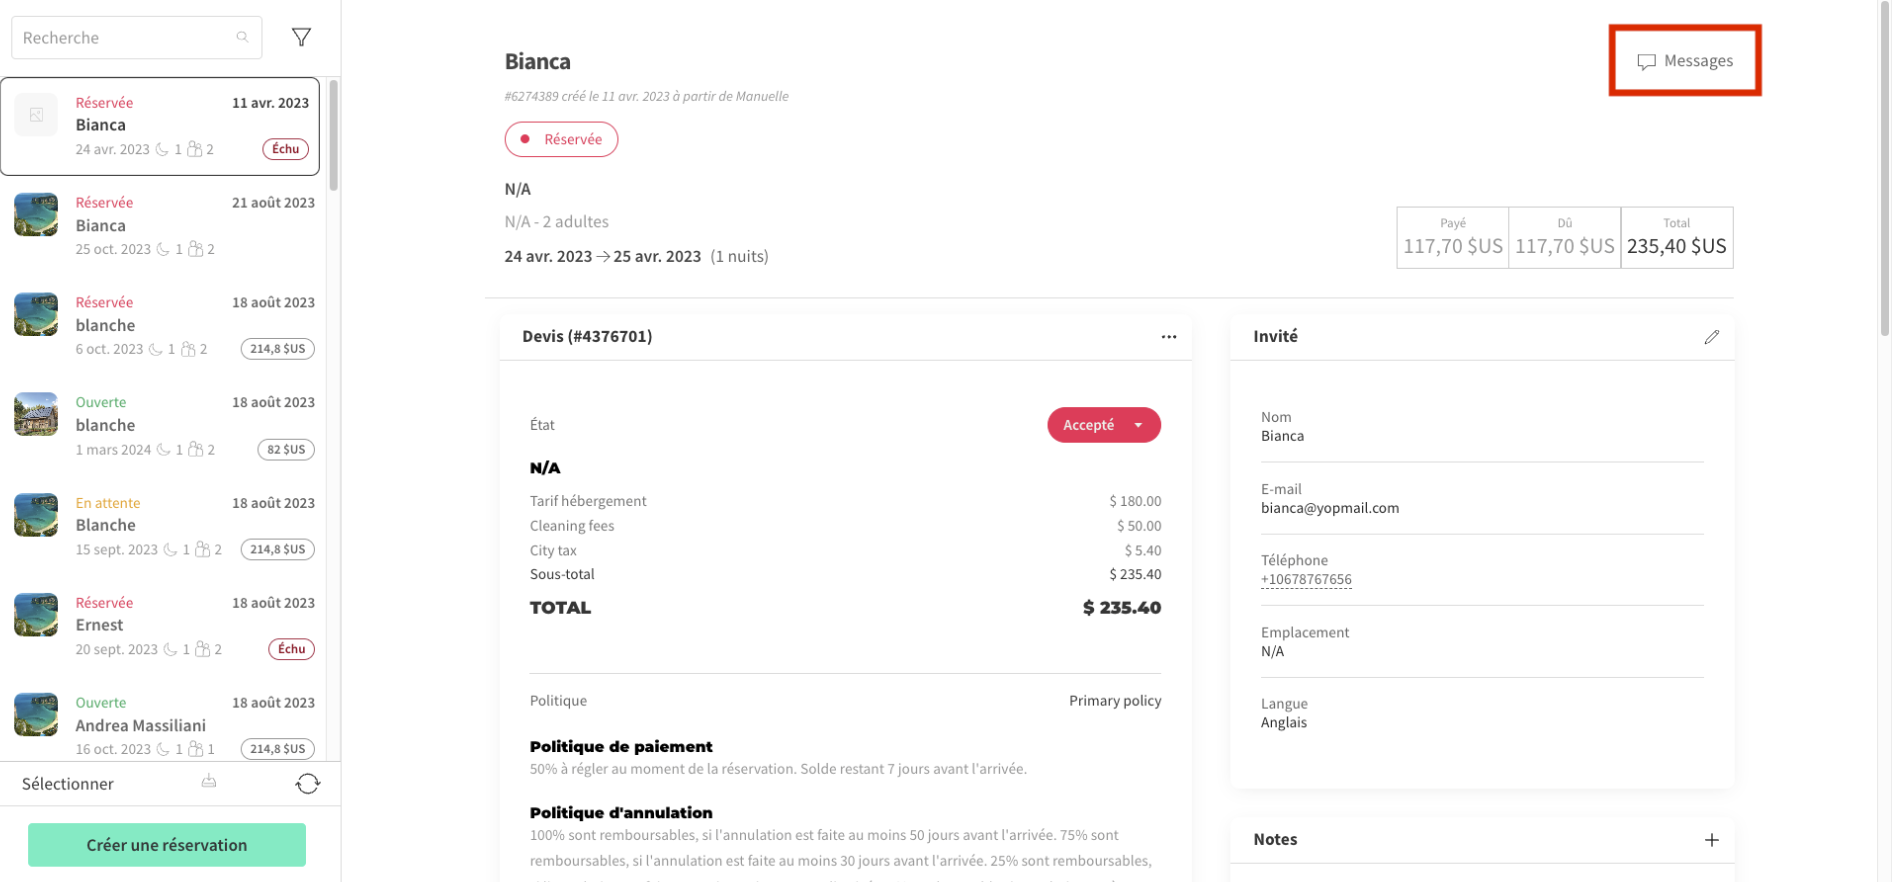Viewport: 1894px width, 882px height.
Task: Open the Devis three-dot menu
Action: point(1168,337)
